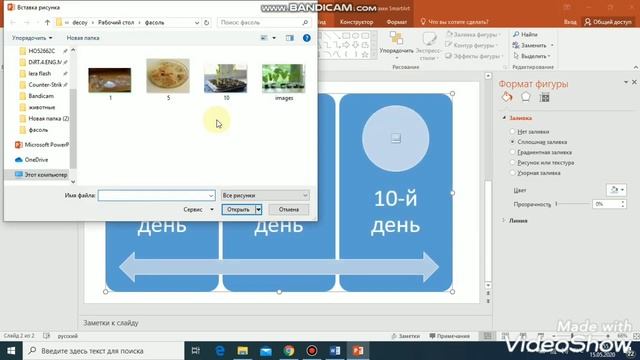Open fill color picker Цвет button
This screenshot has width=640, height=360.
click(x=616, y=190)
